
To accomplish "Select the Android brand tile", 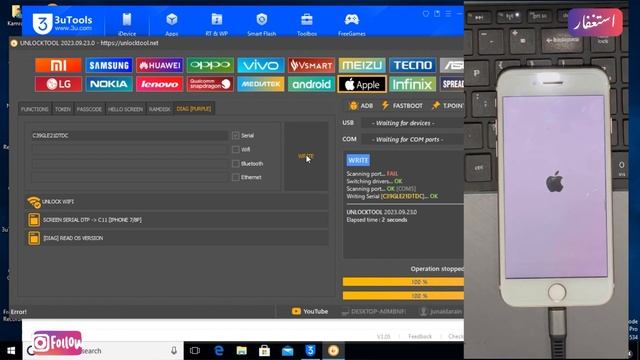I will coord(311,84).
